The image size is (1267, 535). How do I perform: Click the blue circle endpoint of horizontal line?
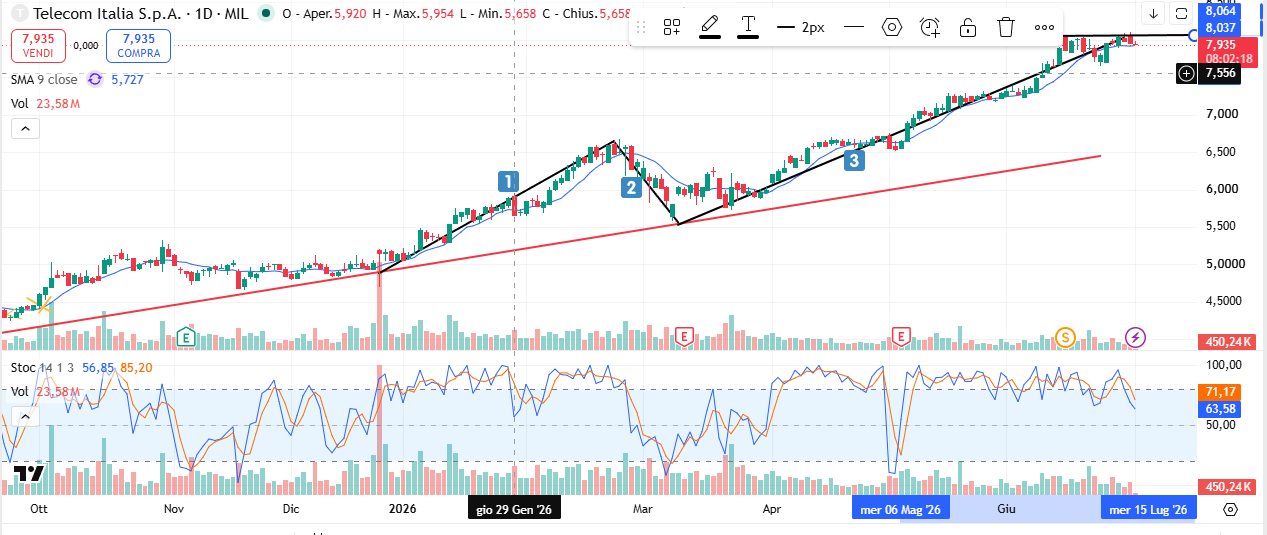(x=1194, y=35)
